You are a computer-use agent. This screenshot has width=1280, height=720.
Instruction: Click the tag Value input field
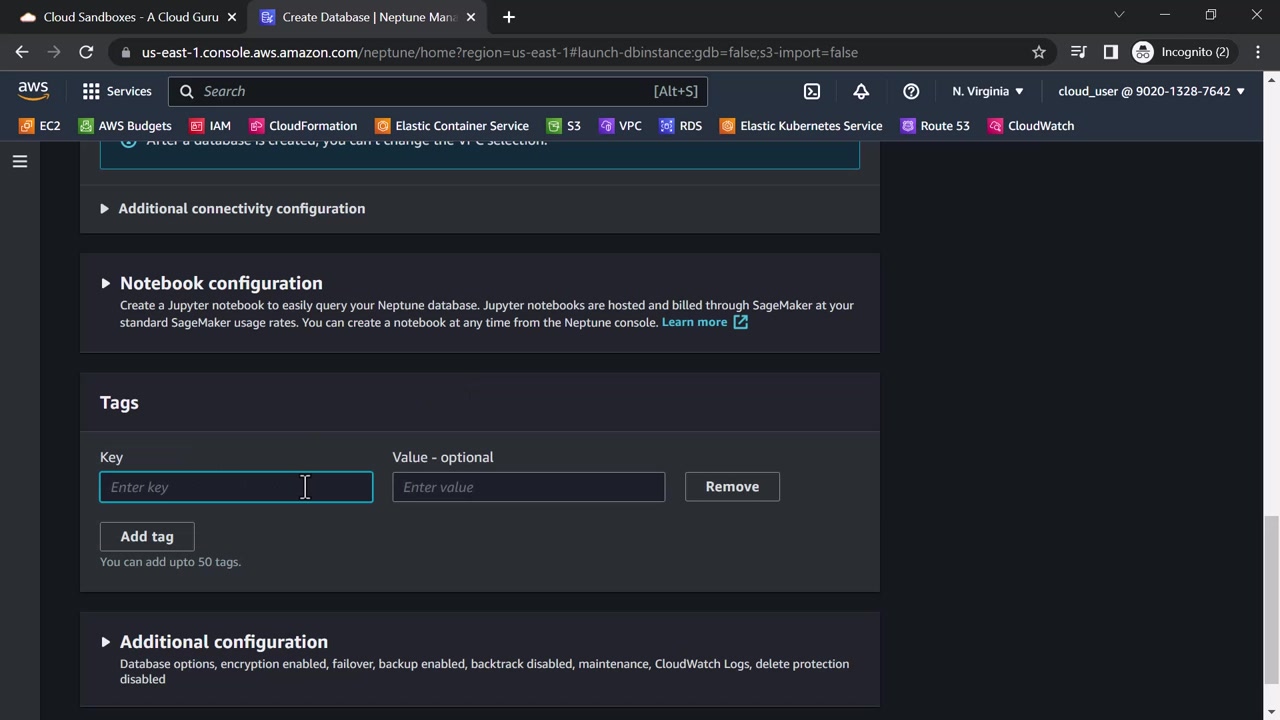(528, 487)
